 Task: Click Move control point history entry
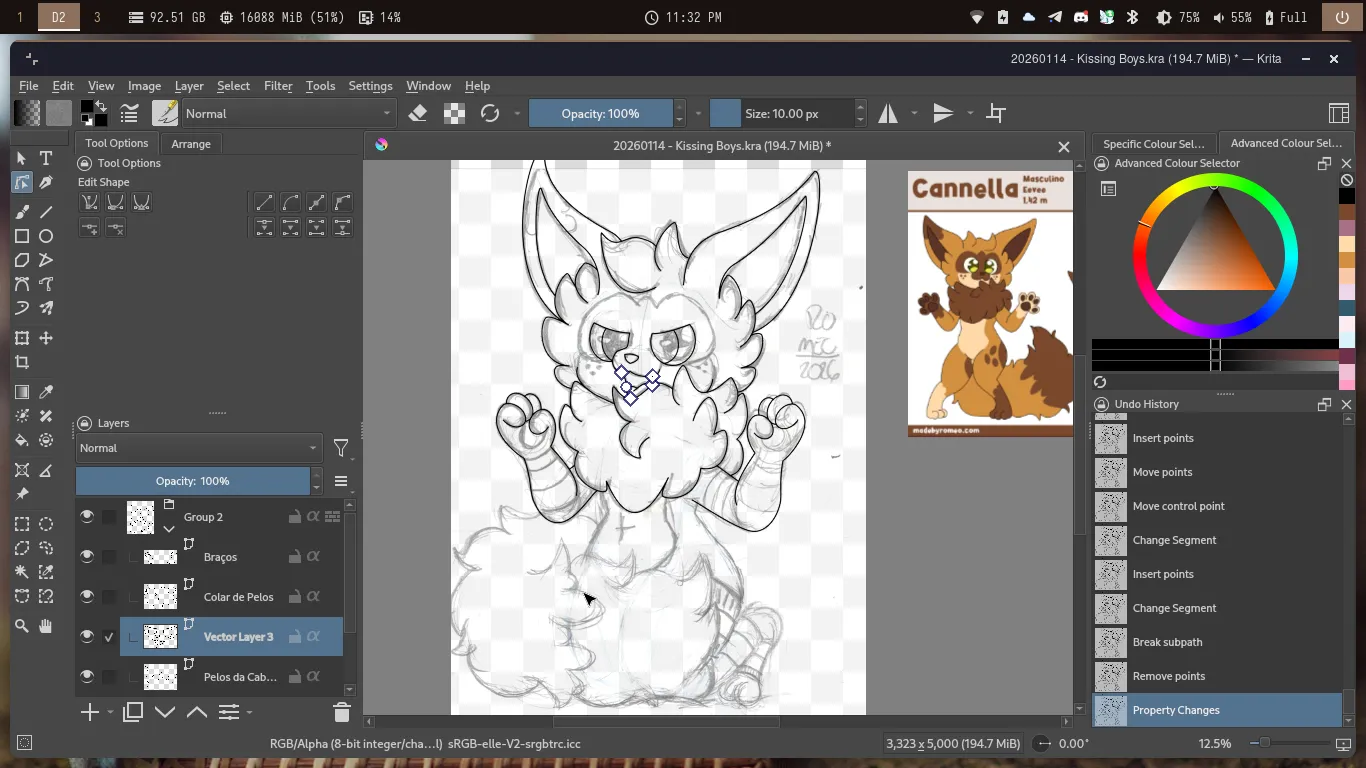click(x=1178, y=506)
